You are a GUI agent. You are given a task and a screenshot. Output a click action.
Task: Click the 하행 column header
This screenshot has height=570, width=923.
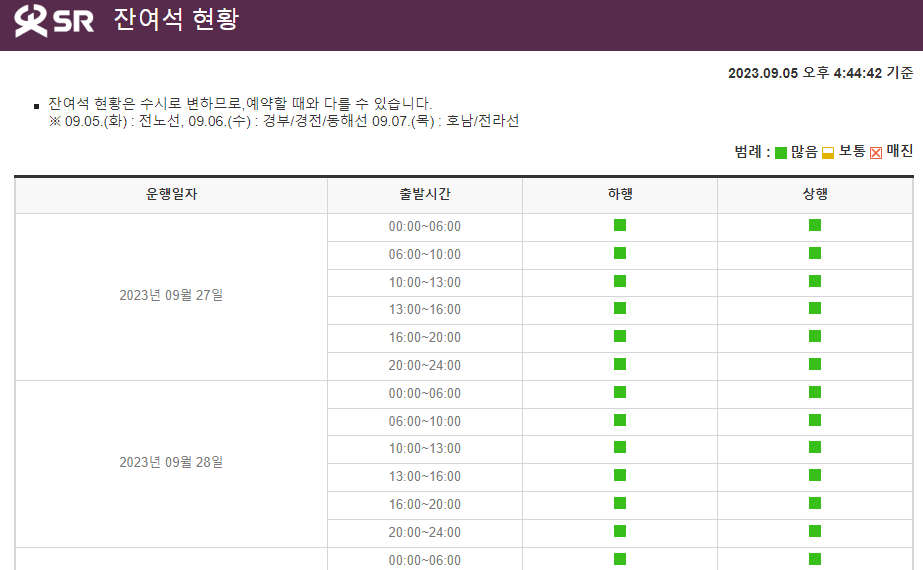click(x=620, y=194)
